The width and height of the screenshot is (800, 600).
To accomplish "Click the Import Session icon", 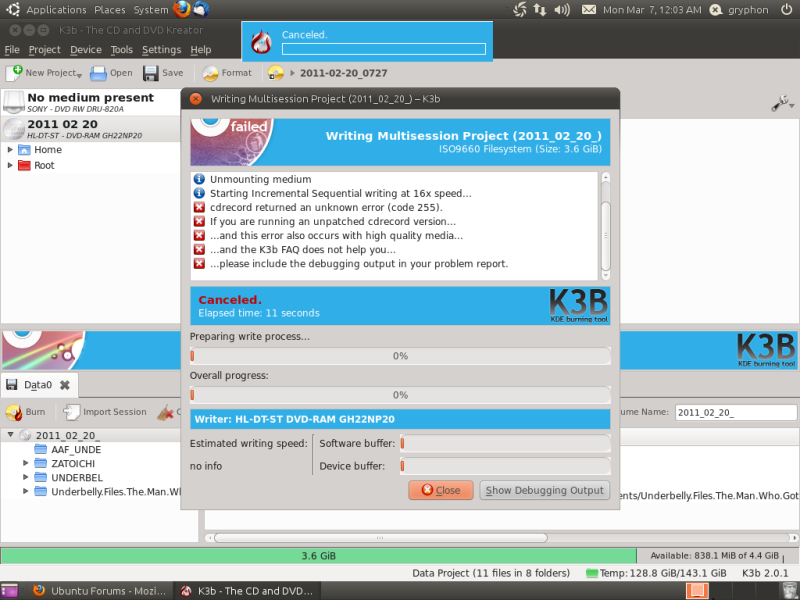I will tap(71, 412).
